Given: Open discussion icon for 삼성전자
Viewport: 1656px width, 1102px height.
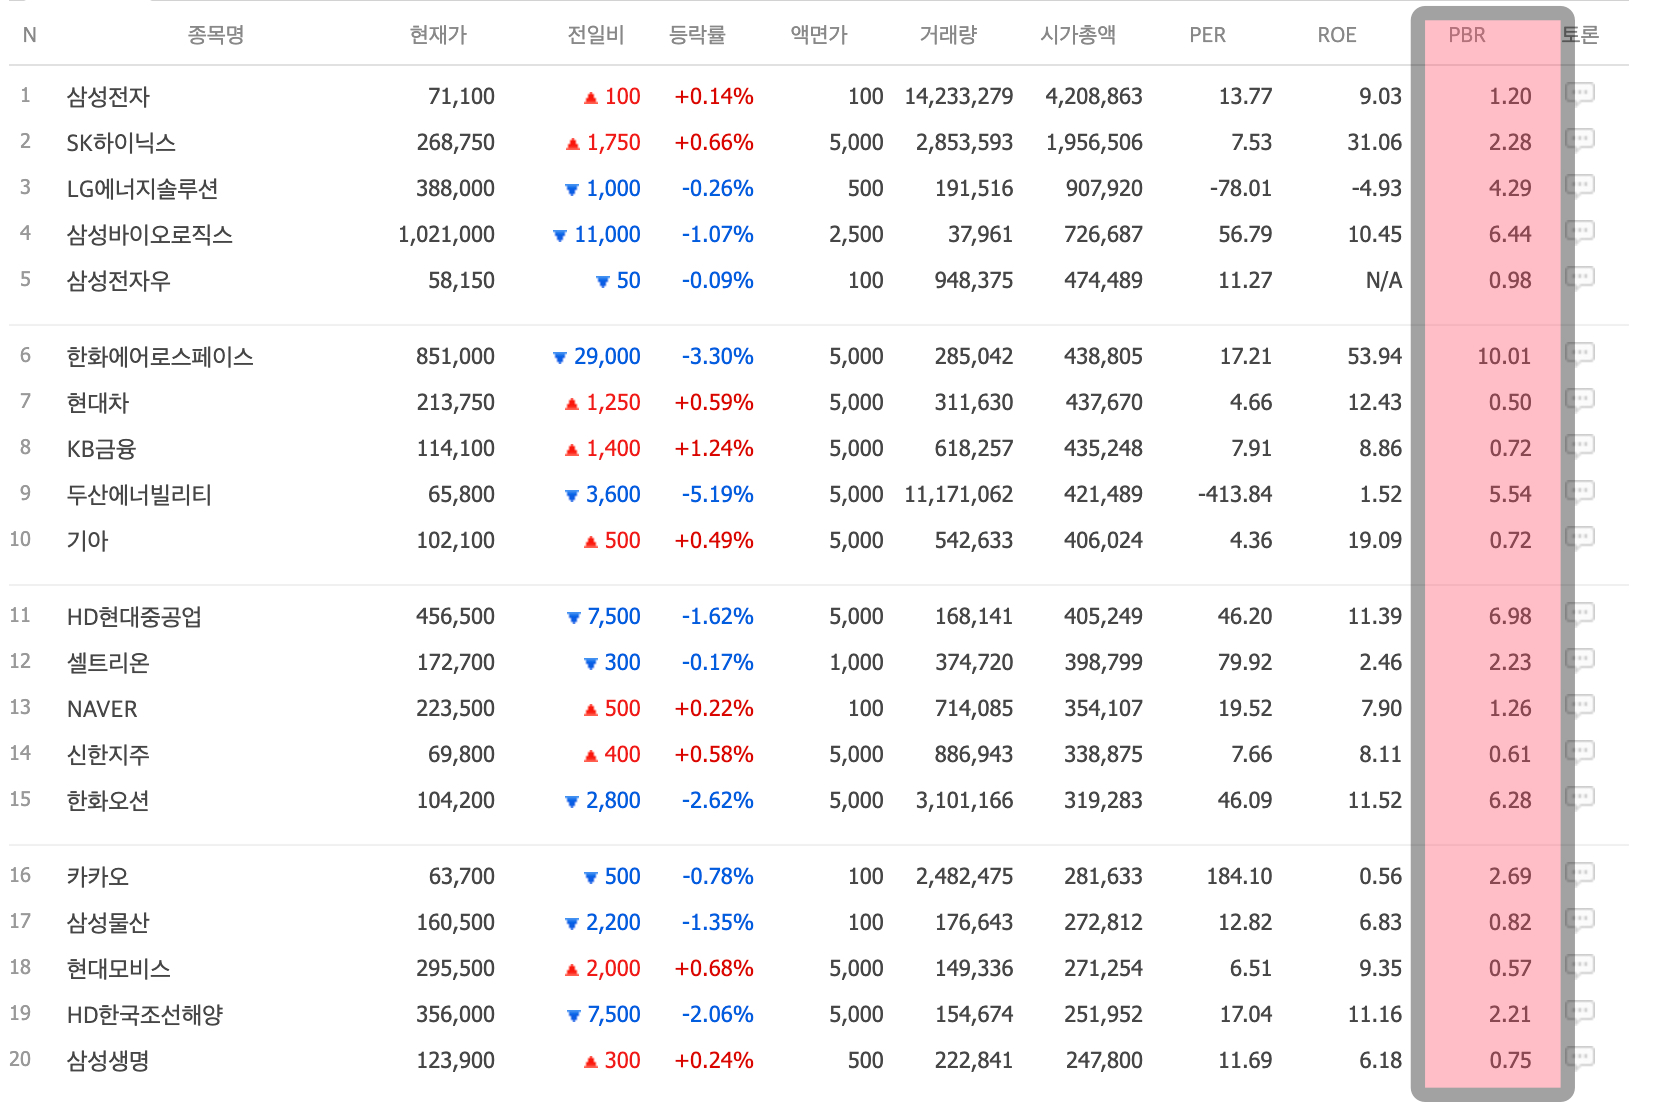Looking at the screenshot, I should point(1580,95).
